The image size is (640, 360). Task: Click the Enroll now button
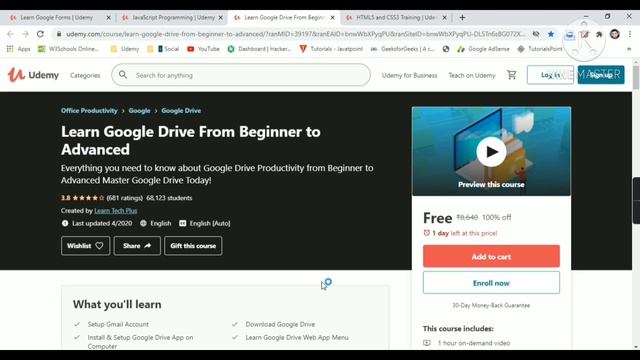pyautogui.click(x=491, y=283)
